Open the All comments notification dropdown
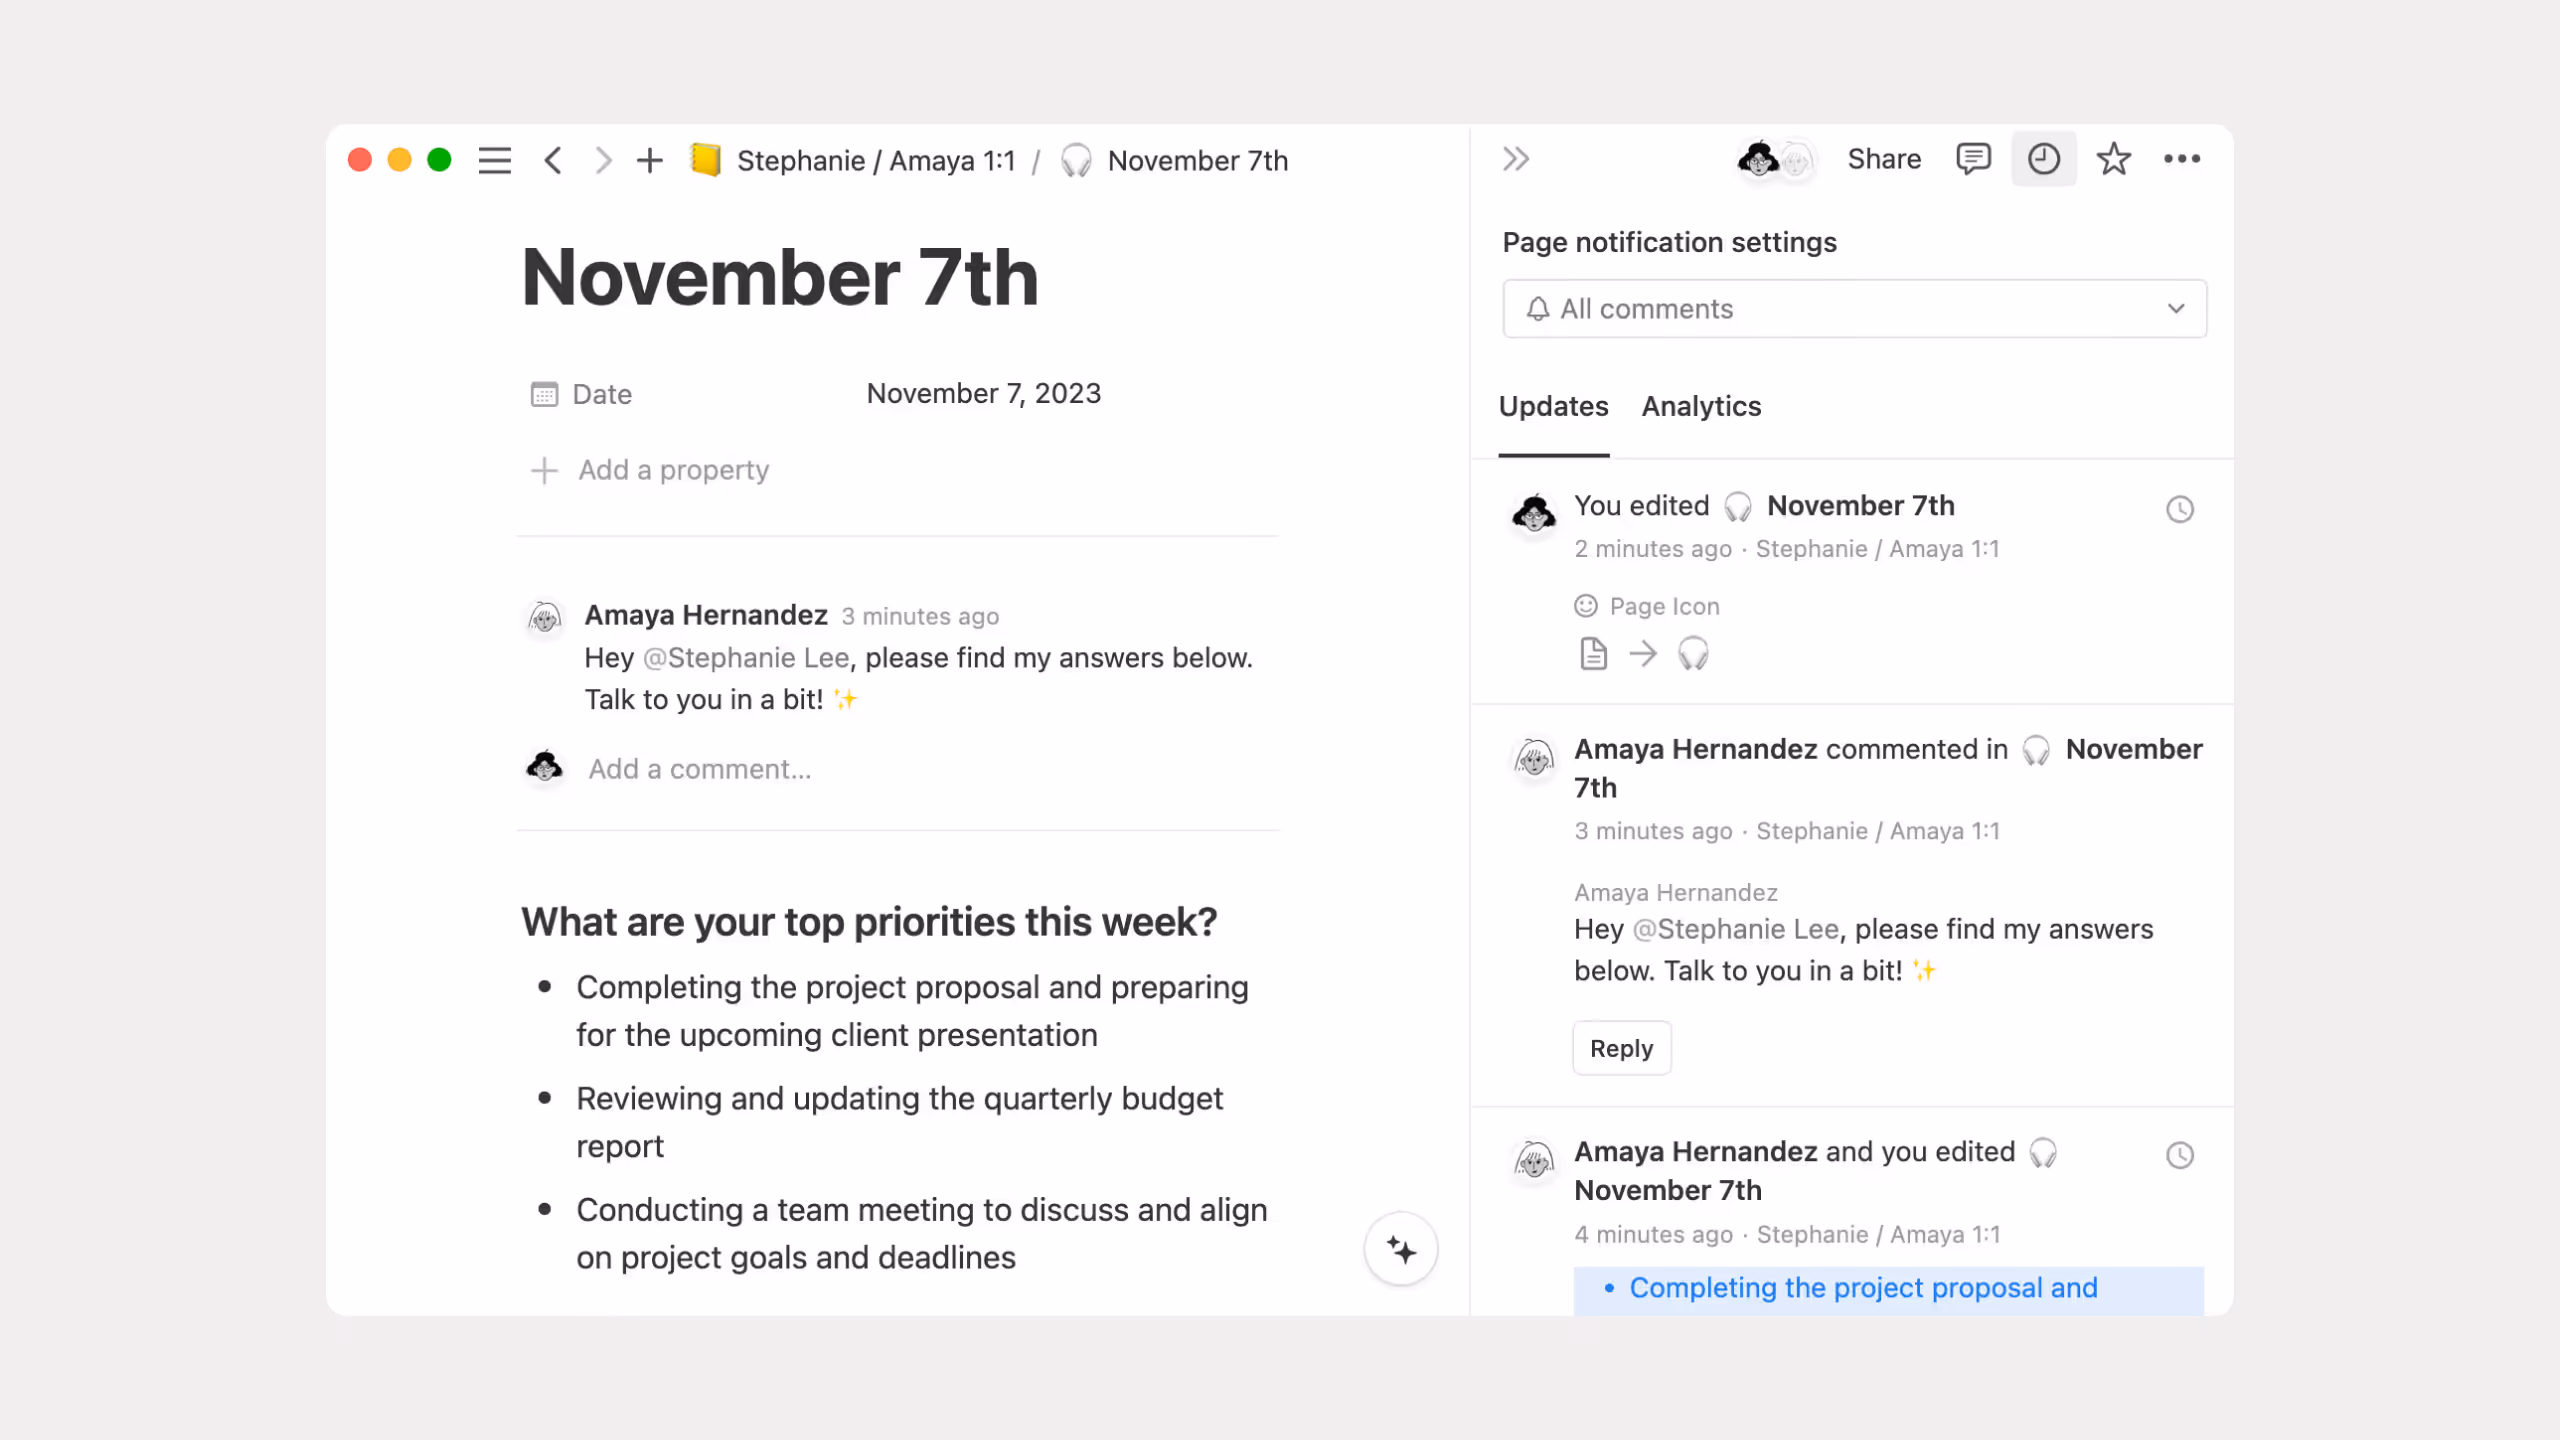 1853,308
